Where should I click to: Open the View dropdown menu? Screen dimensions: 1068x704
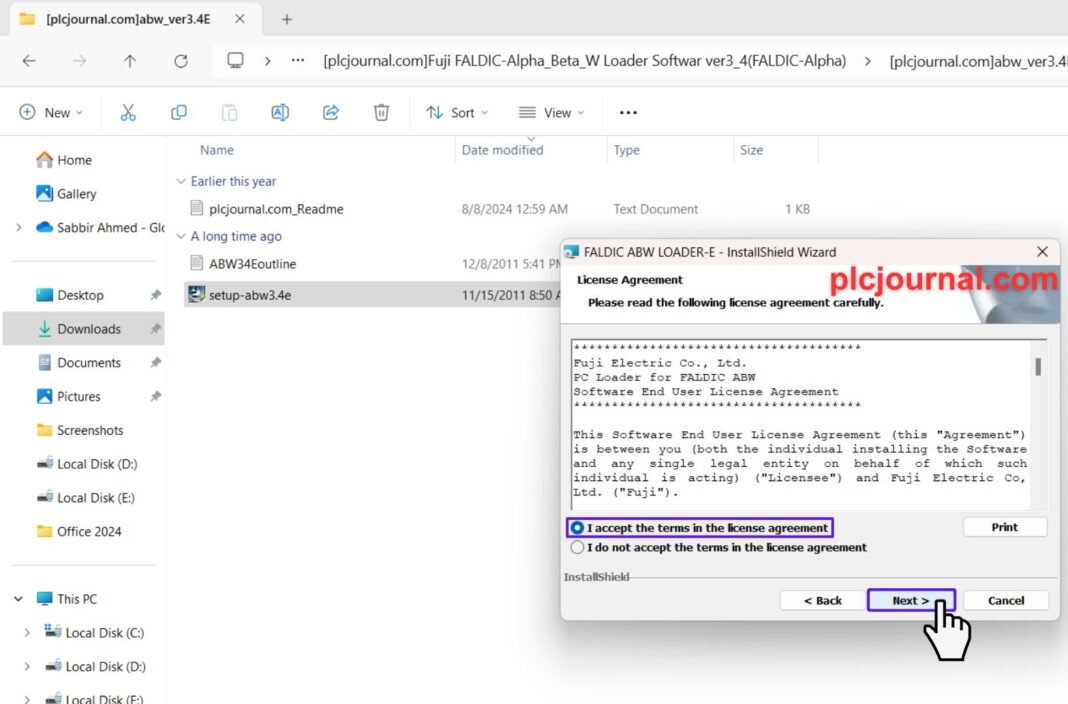pos(552,112)
